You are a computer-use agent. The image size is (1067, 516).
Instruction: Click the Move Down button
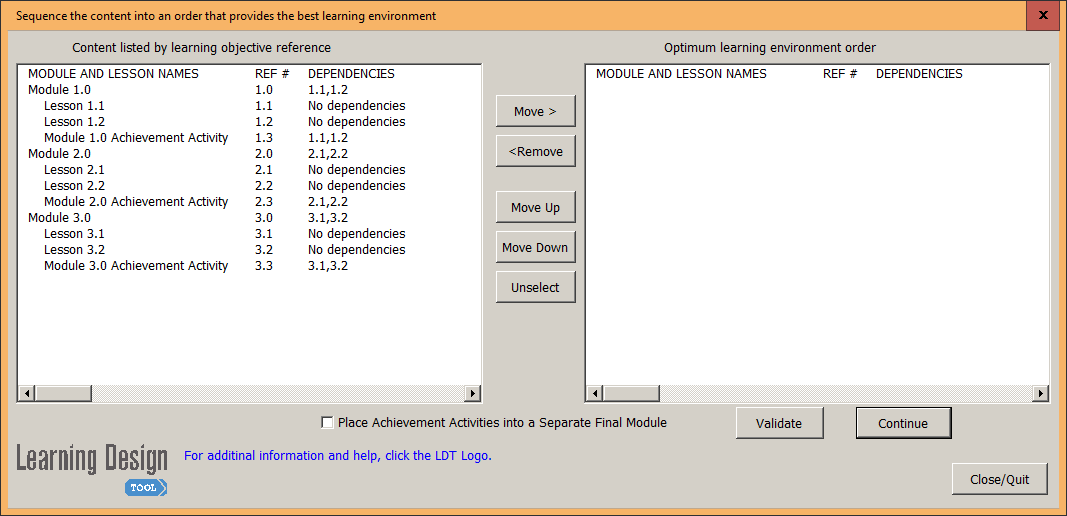[x=536, y=247]
